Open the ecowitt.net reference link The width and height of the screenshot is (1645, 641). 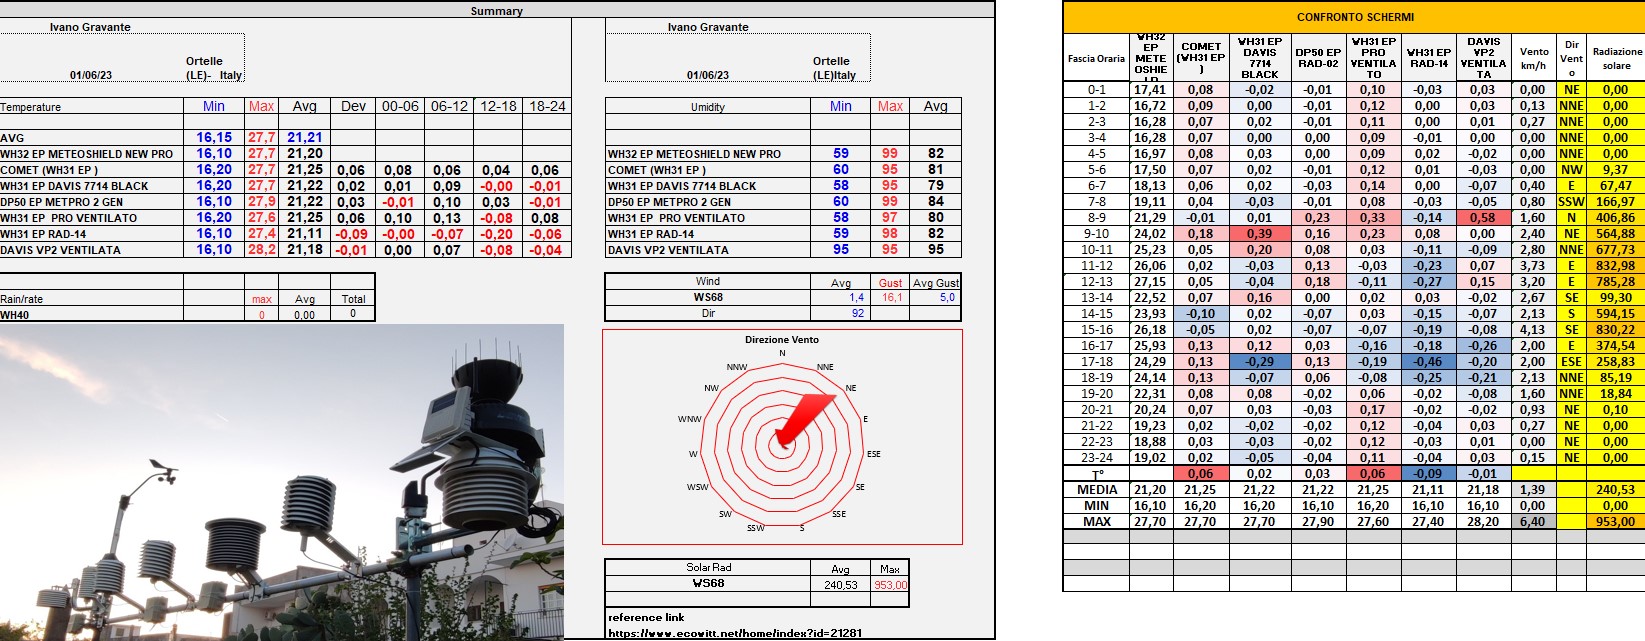click(735, 633)
